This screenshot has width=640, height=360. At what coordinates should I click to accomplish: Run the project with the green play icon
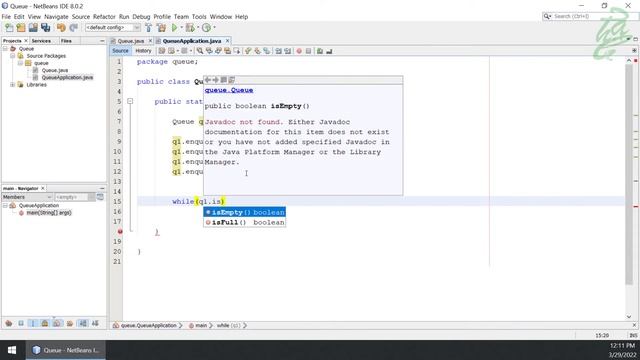(x=174, y=28)
